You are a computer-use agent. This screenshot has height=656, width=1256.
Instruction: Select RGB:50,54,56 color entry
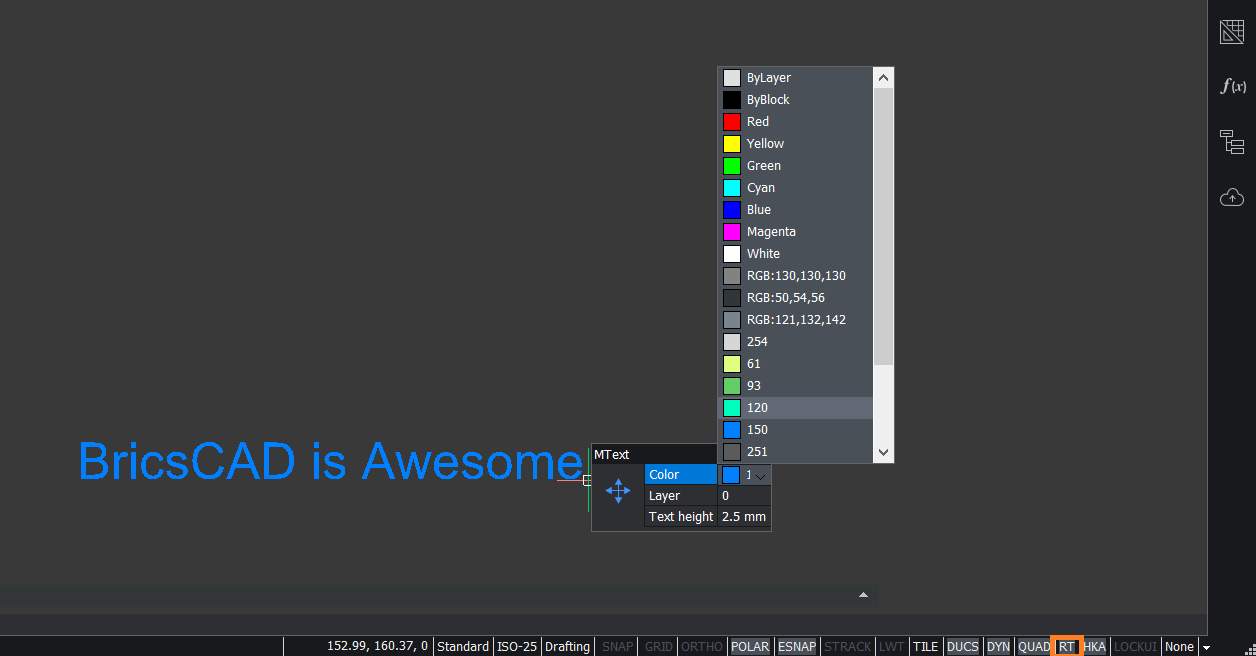(796, 298)
